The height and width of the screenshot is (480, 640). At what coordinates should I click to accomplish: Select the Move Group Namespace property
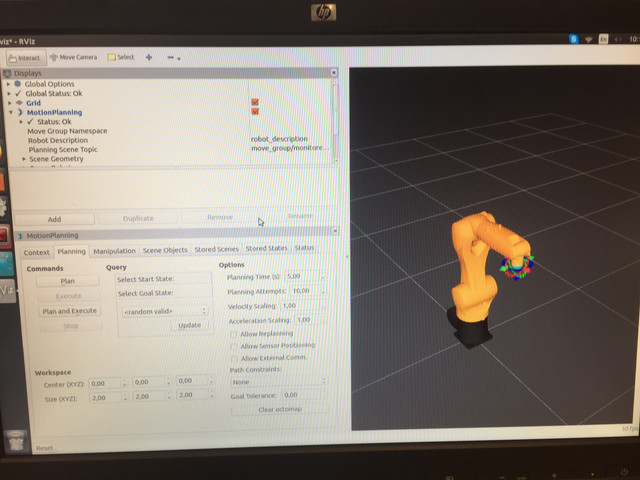coord(67,131)
